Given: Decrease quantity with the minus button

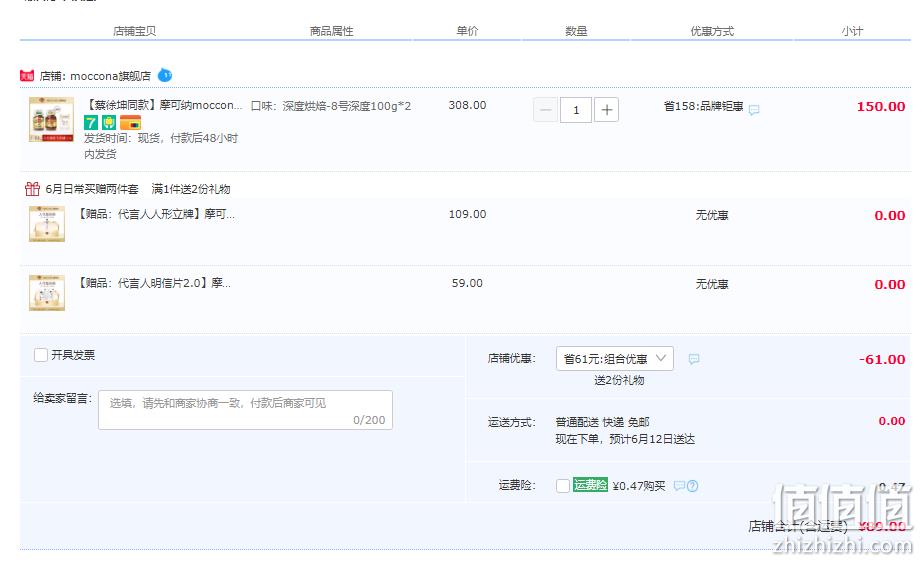Looking at the screenshot, I should (546, 110).
